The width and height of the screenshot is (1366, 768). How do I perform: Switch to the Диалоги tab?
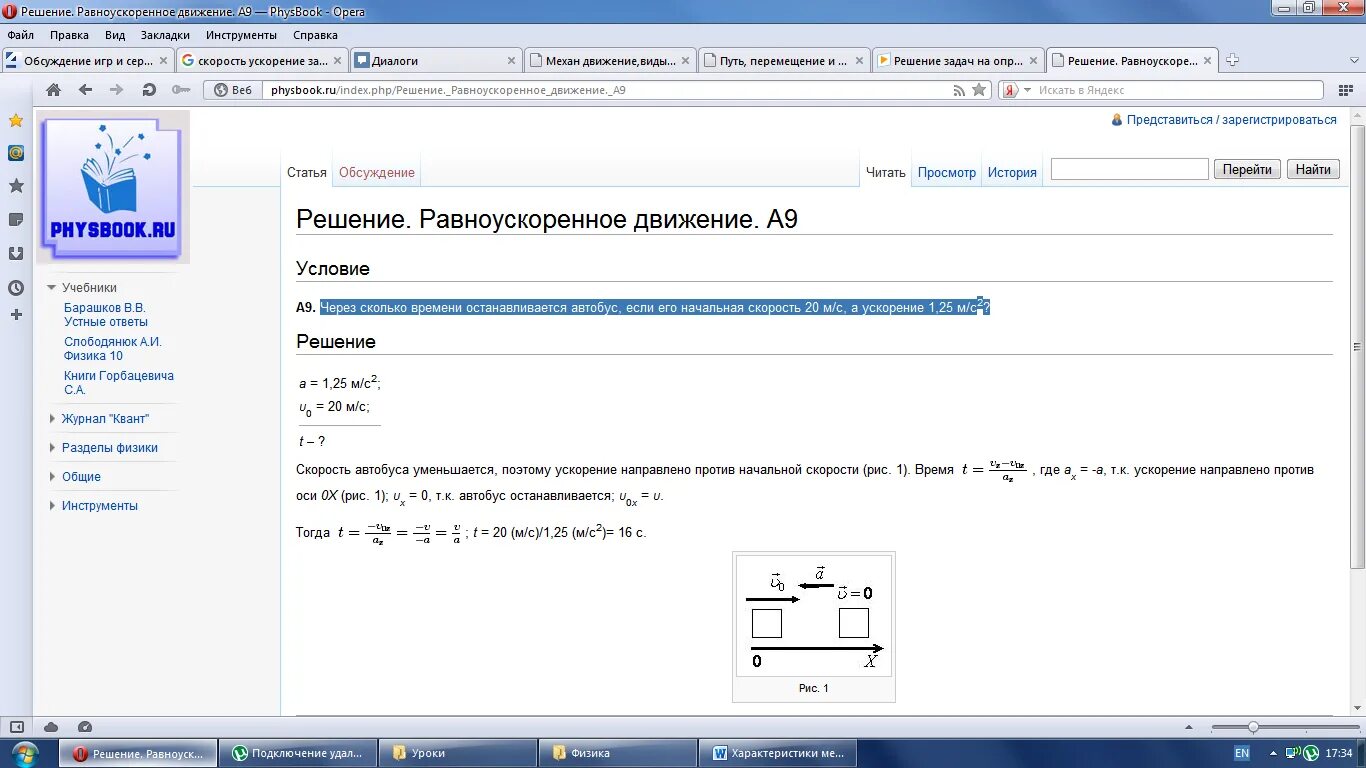click(437, 61)
